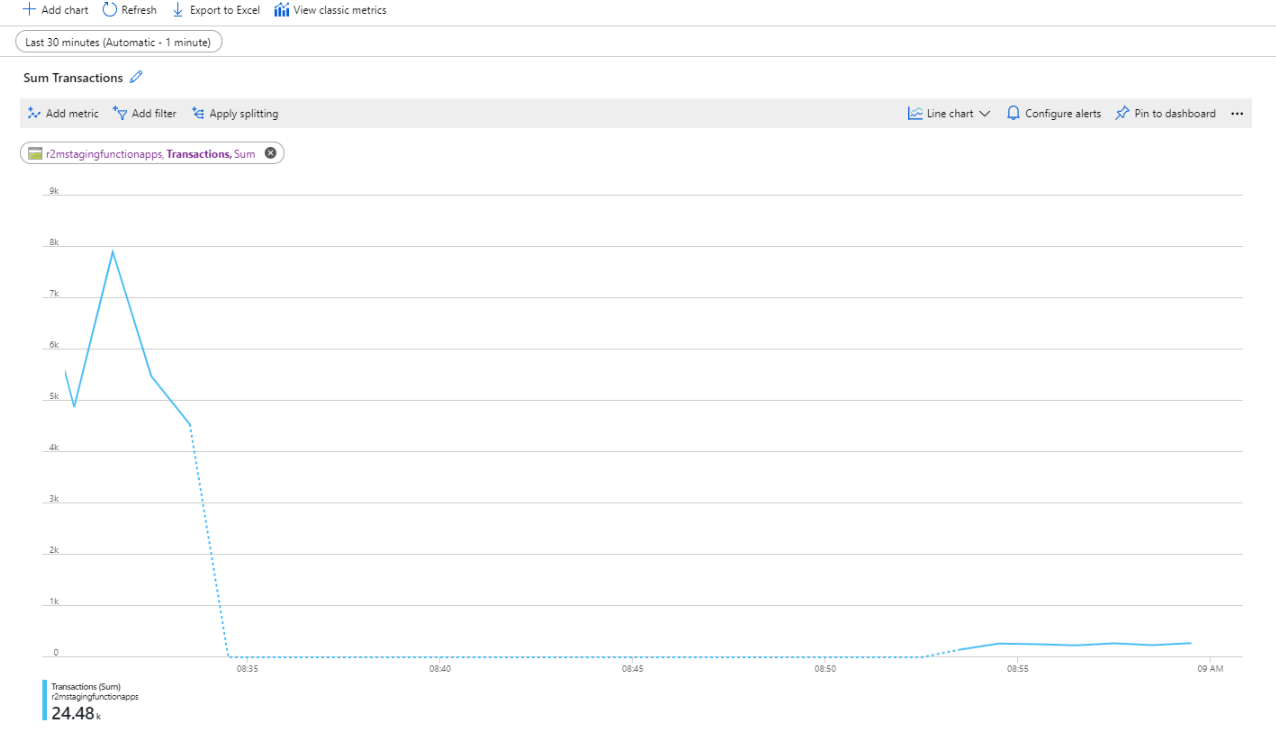The image size is (1276, 741).
Task: Click the Refresh label
Action: coord(139,10)
